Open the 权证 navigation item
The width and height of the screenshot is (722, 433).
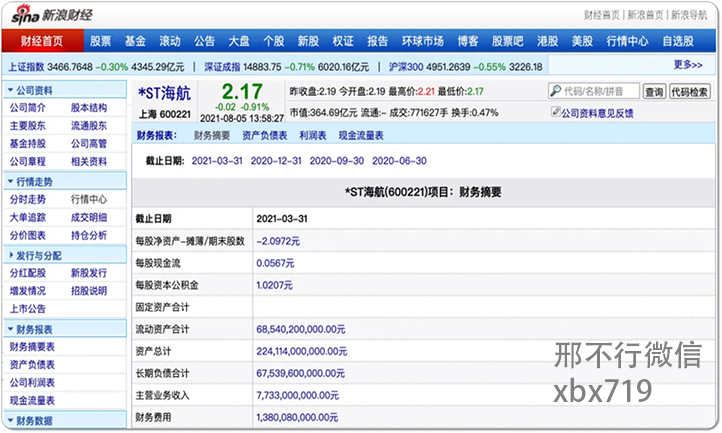(x=343, y=41)
